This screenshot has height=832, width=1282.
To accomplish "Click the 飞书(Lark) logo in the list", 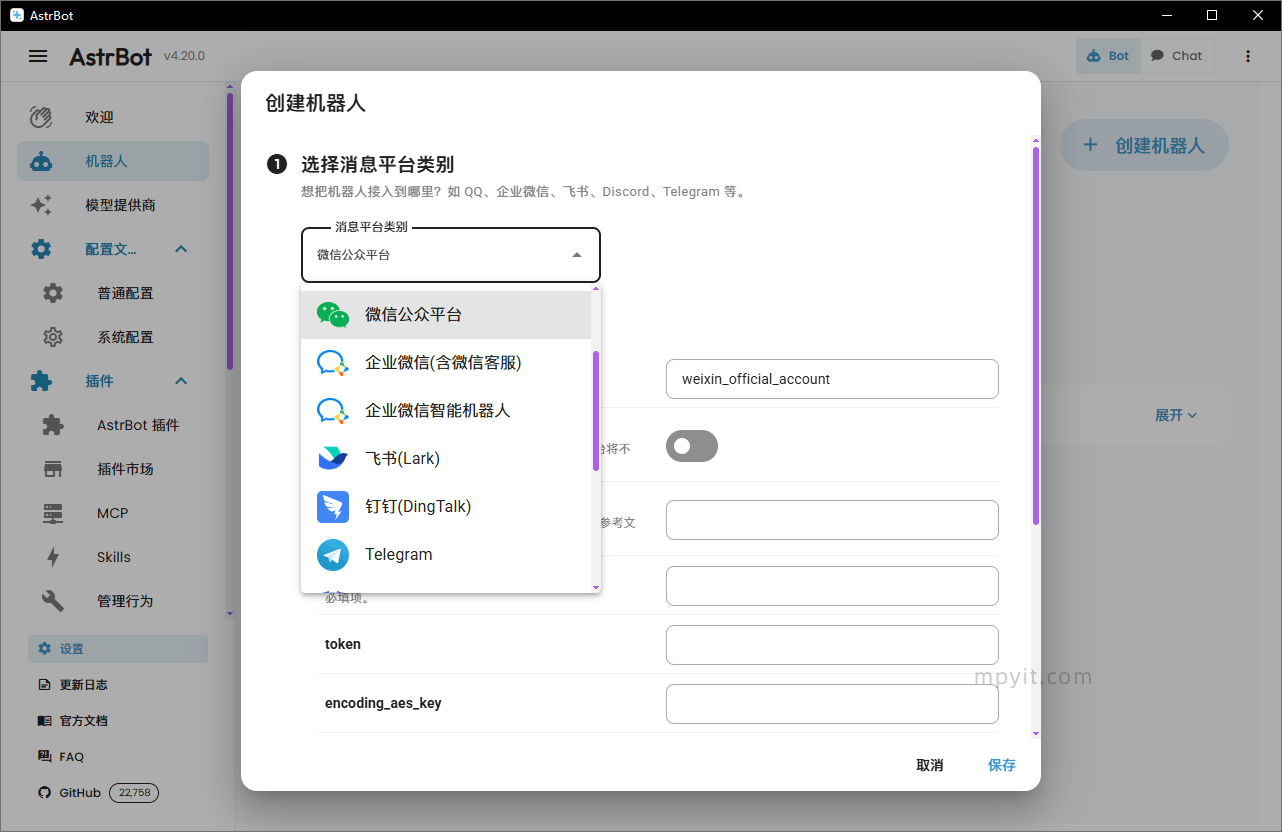I will click(333, 458).
